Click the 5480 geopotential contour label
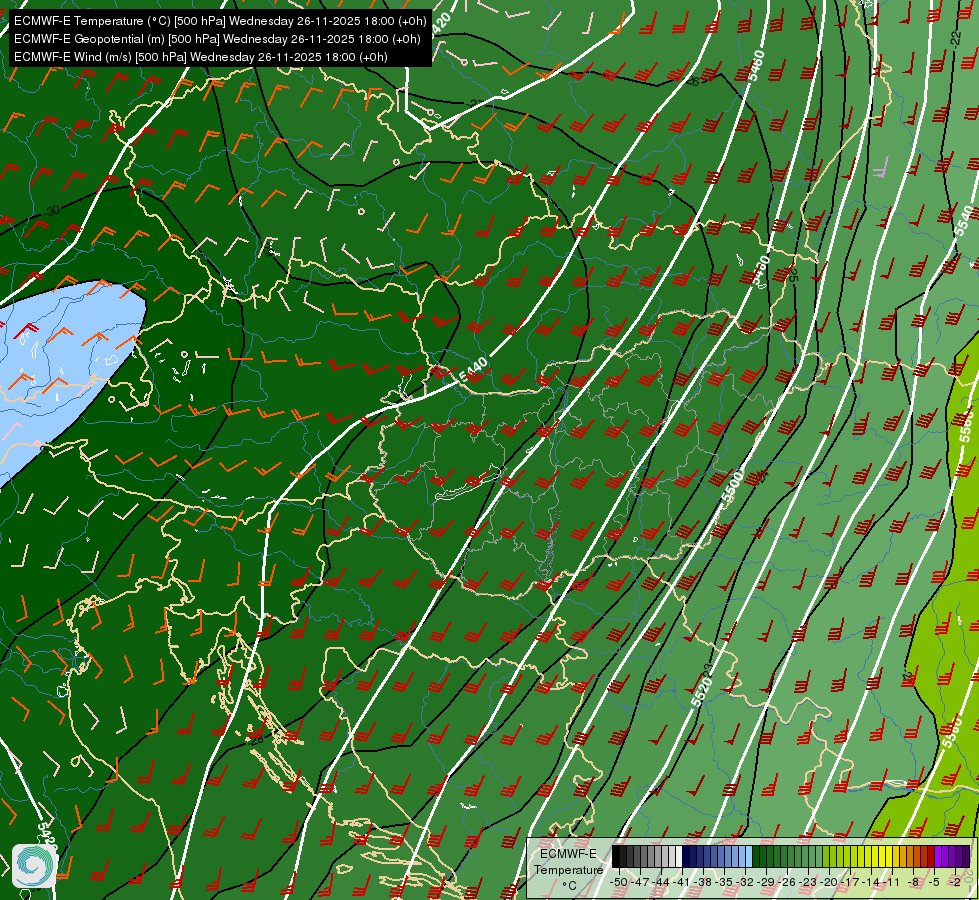 point(760,270)
